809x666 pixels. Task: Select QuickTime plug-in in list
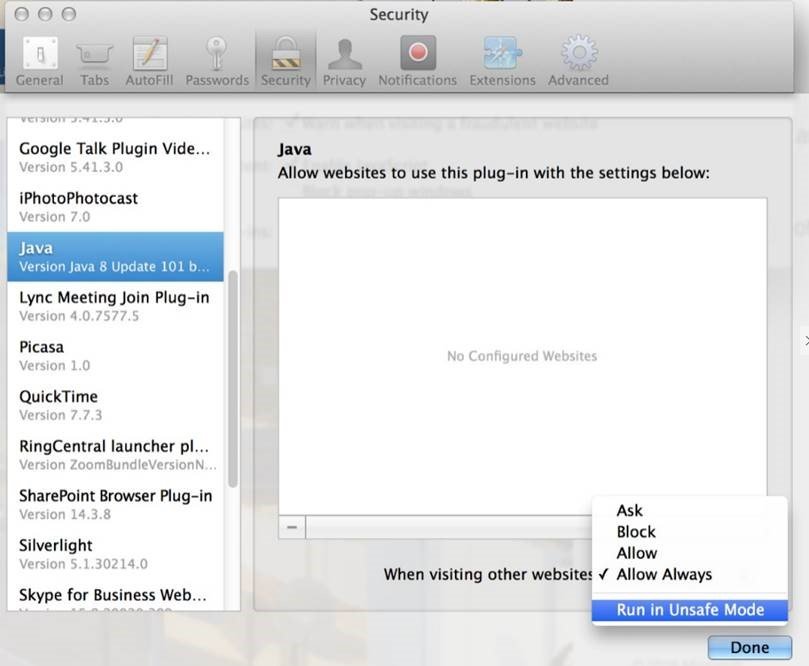[x=116, y=405]
